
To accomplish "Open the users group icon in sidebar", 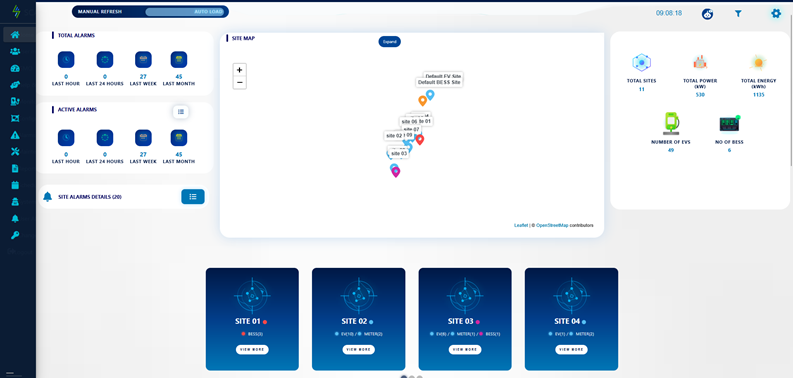I will 15,51.
